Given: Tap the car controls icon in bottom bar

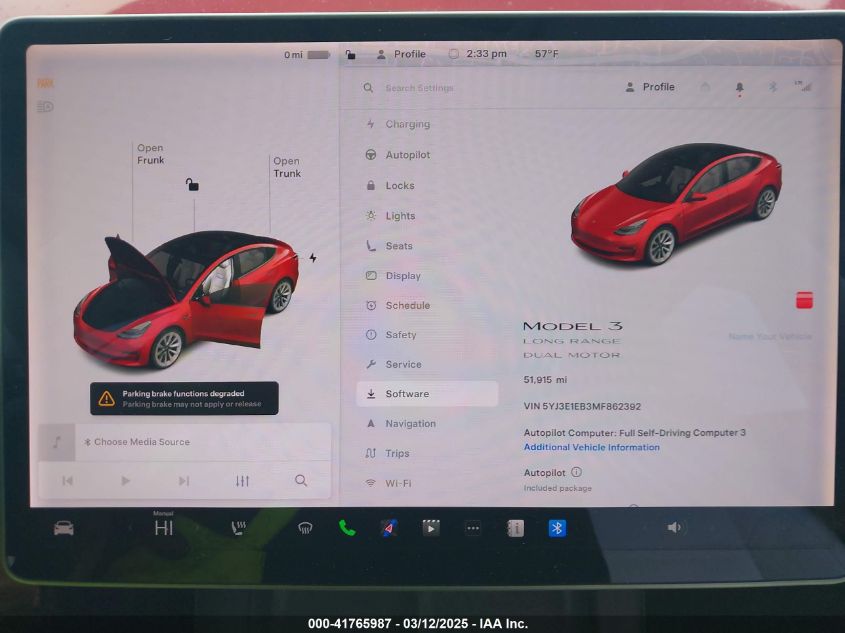Looking at the screenshot, I should tap(64, 528).
